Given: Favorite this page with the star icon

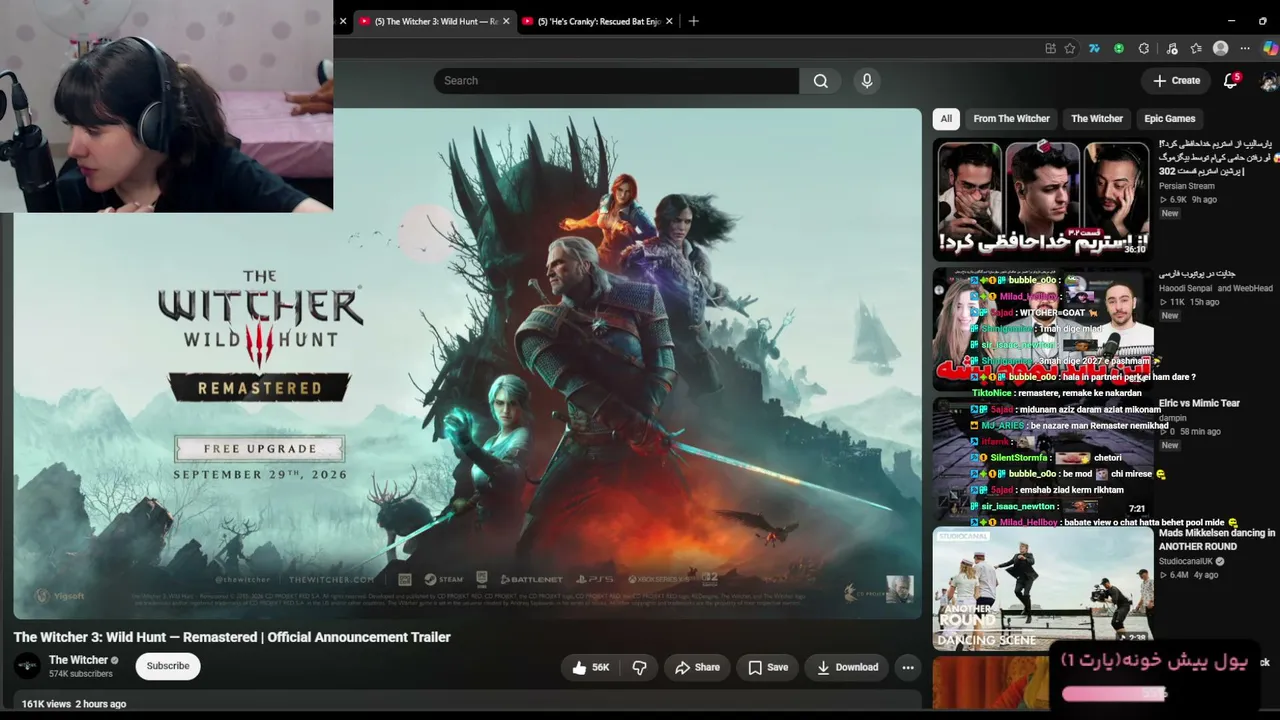Looking at the screenshot, I should pos(1070,48).
